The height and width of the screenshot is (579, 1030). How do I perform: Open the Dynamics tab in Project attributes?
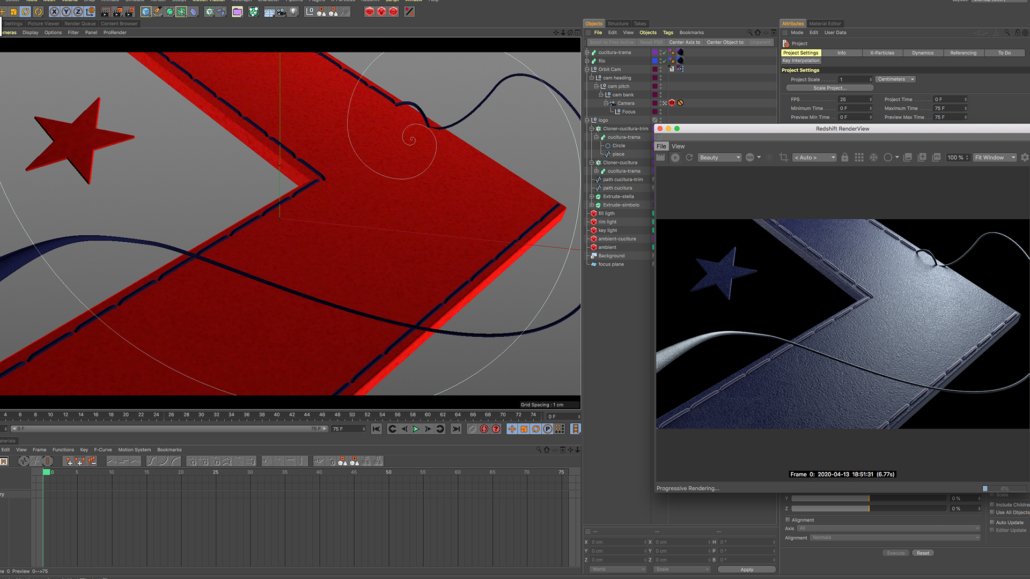(x=922, y=53)
